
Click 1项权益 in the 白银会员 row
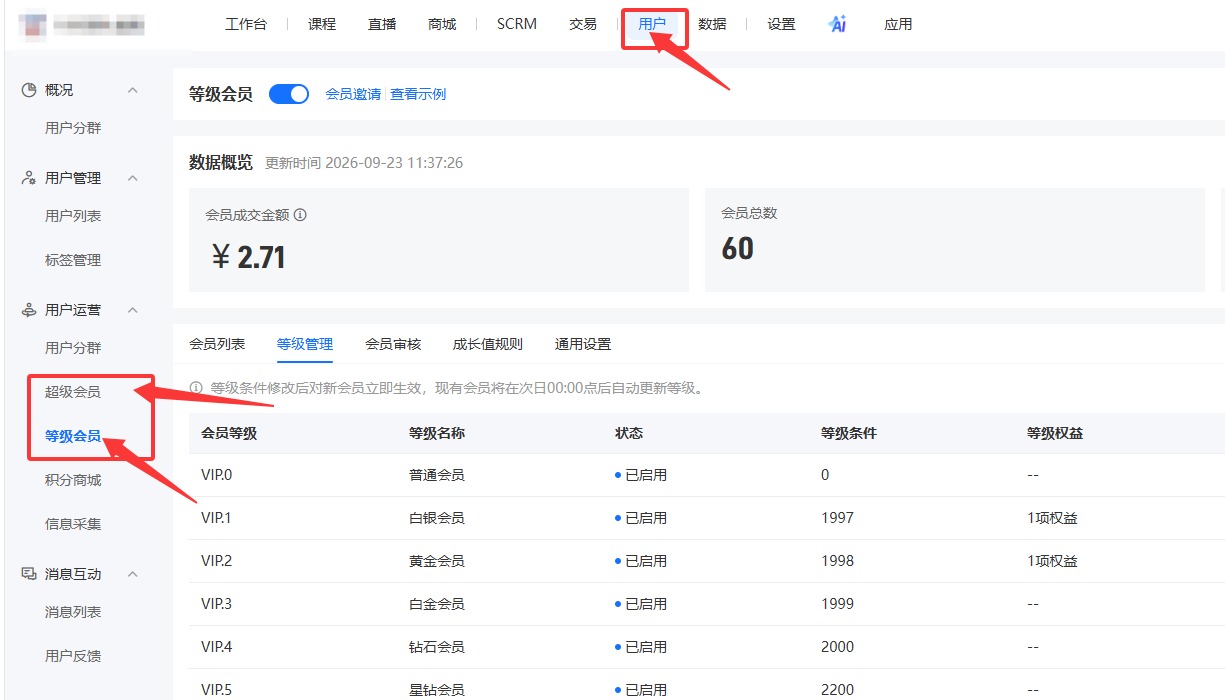point(1052,518)
